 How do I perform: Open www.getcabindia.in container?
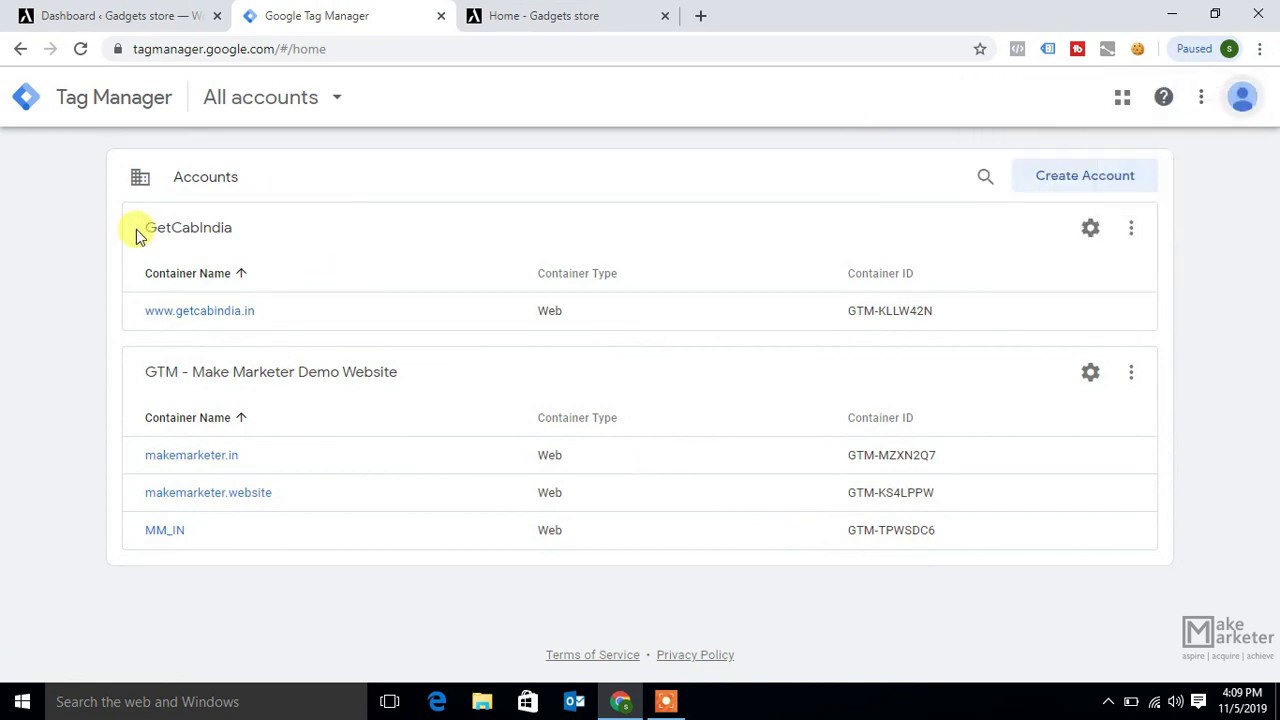[199, 311]
